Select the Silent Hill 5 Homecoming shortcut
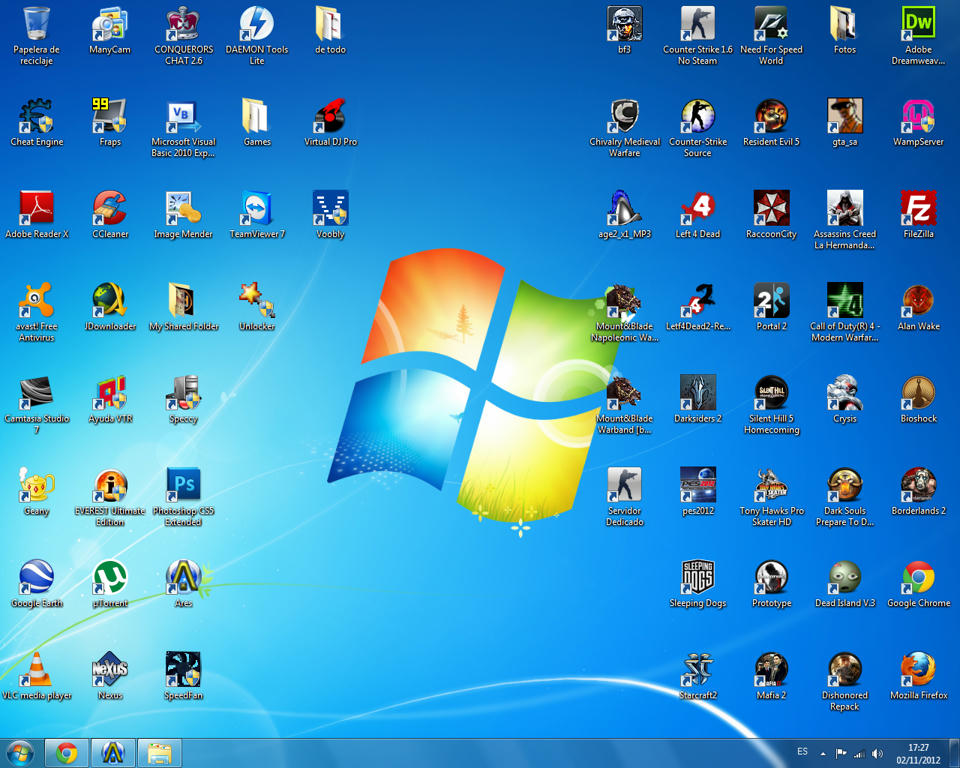Viewport: 960px width, 768px height. 771,393
